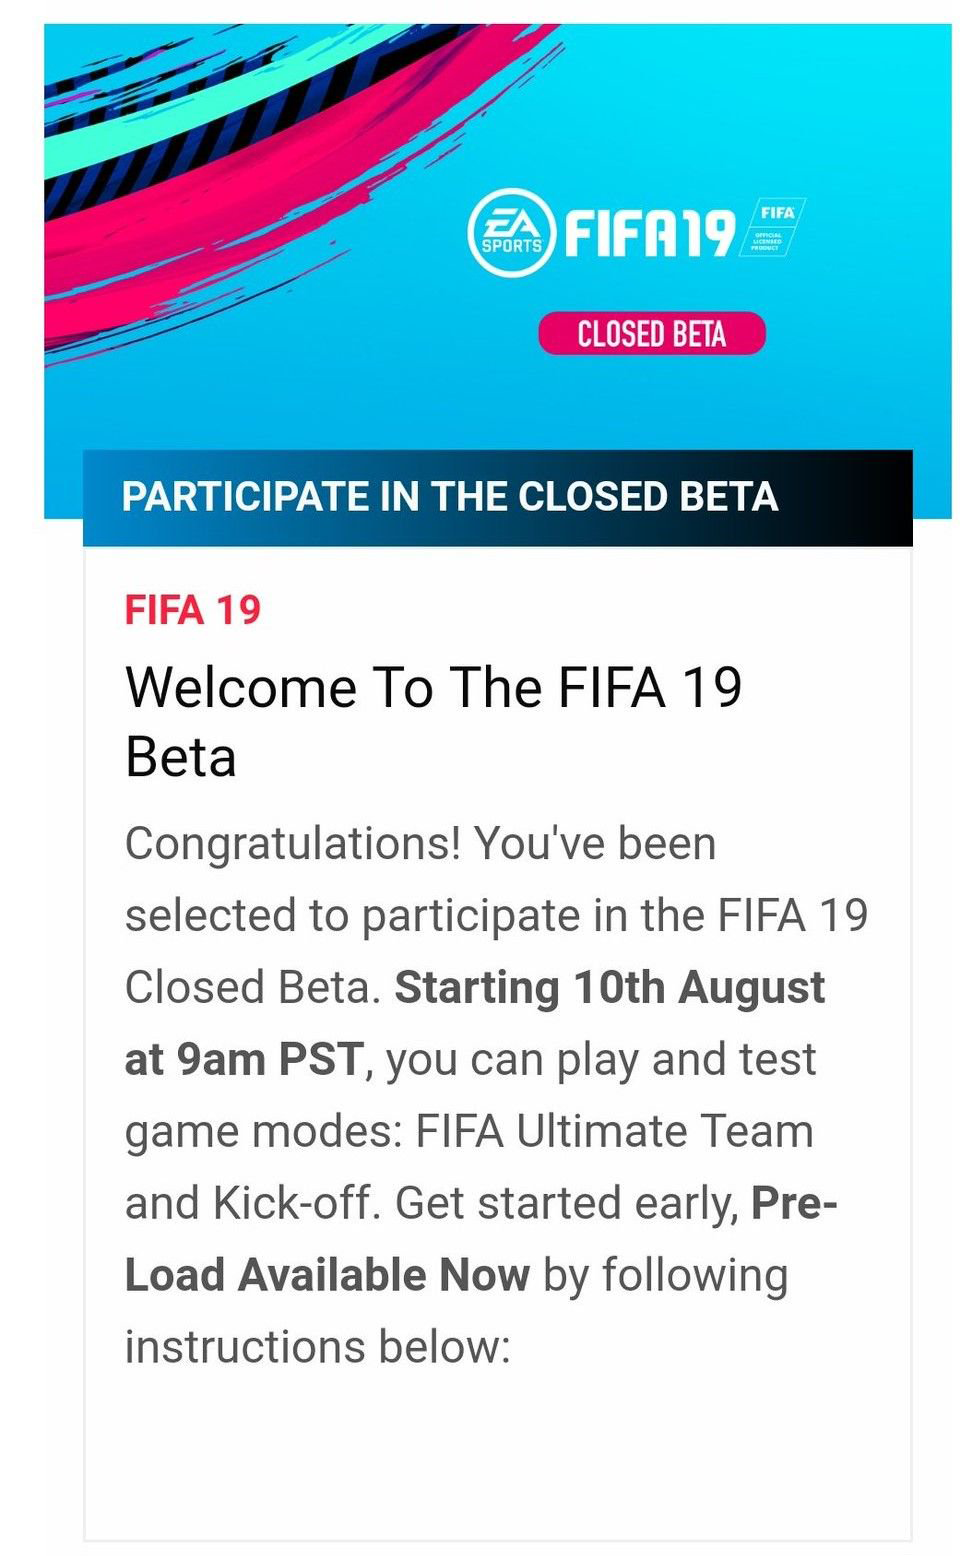975x1556 pixels.
Task: Tap the FIFA19 wordmark logo
Action: pos(650,233)
